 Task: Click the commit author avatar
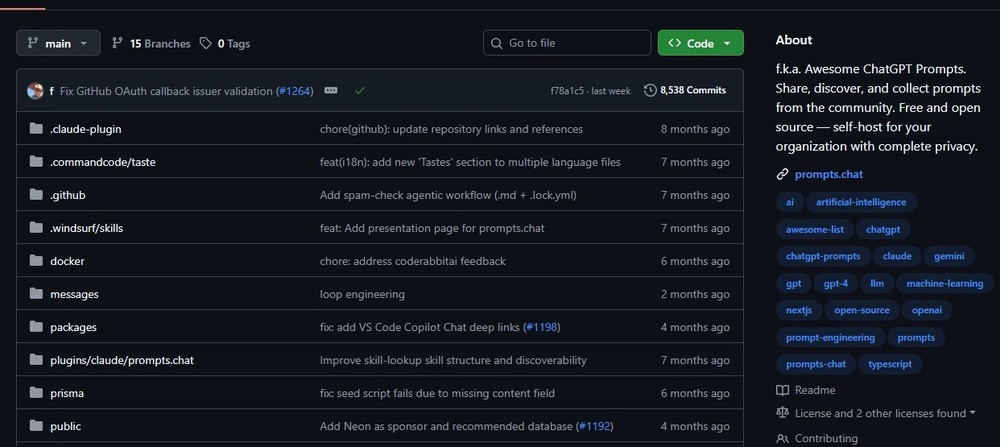[35, 91]
